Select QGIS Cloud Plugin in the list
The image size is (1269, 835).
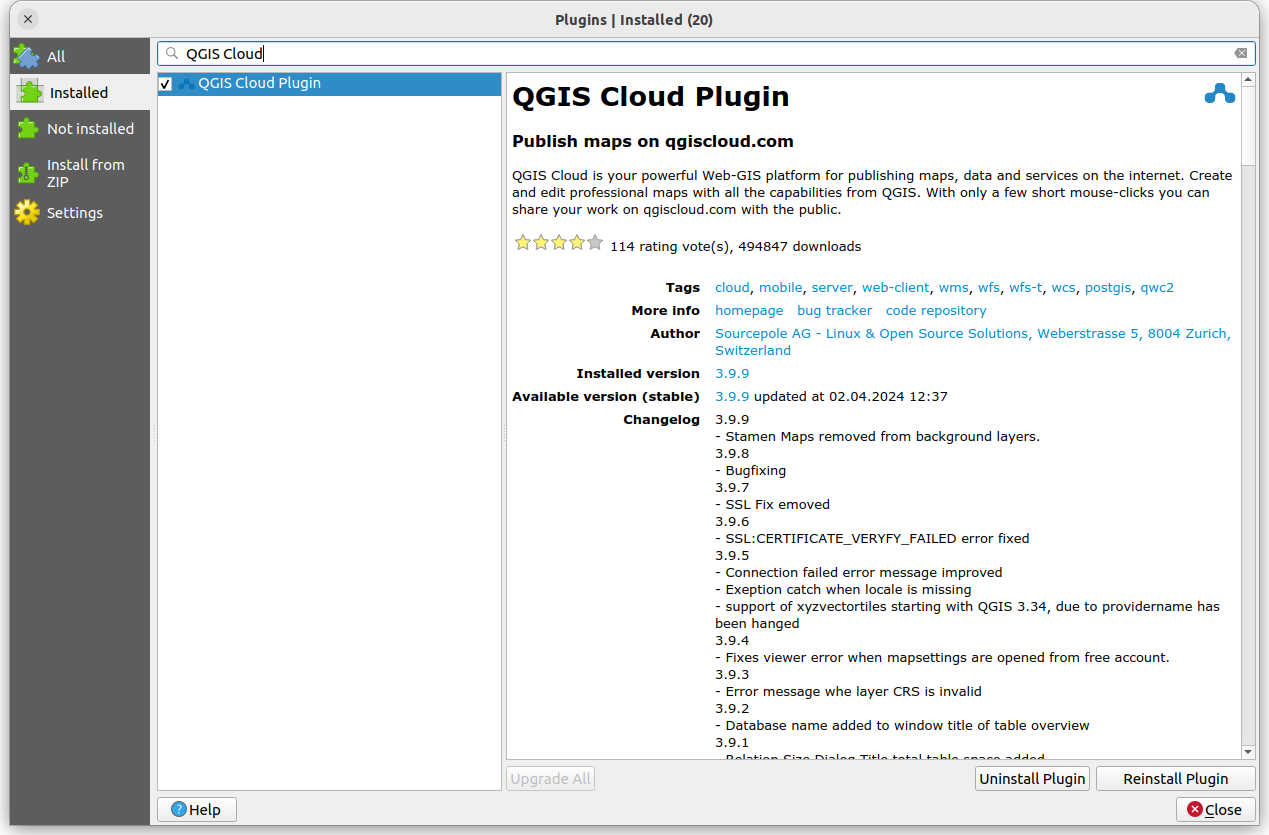coord(259,84)
